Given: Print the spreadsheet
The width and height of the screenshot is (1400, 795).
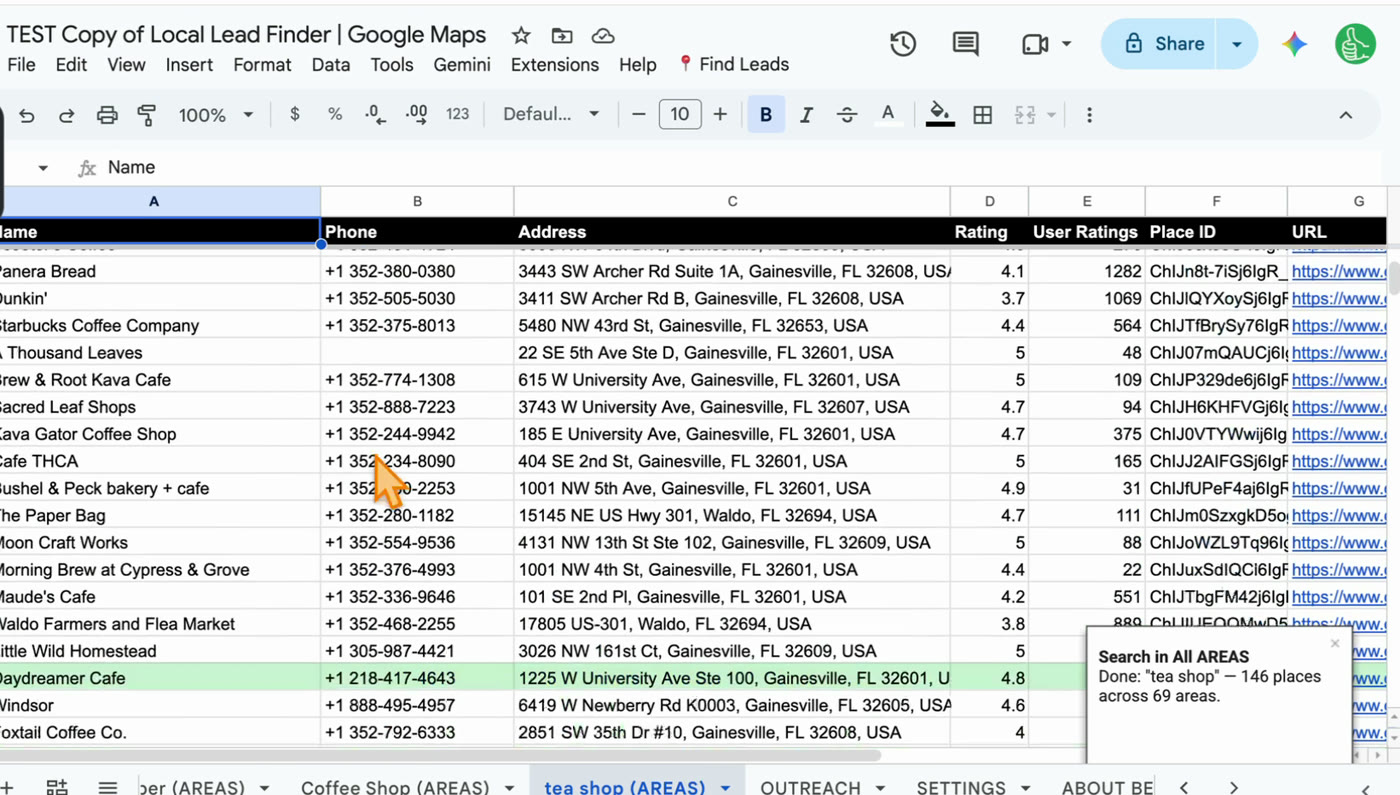Looking at the screenshot, I should coord(107,115).
